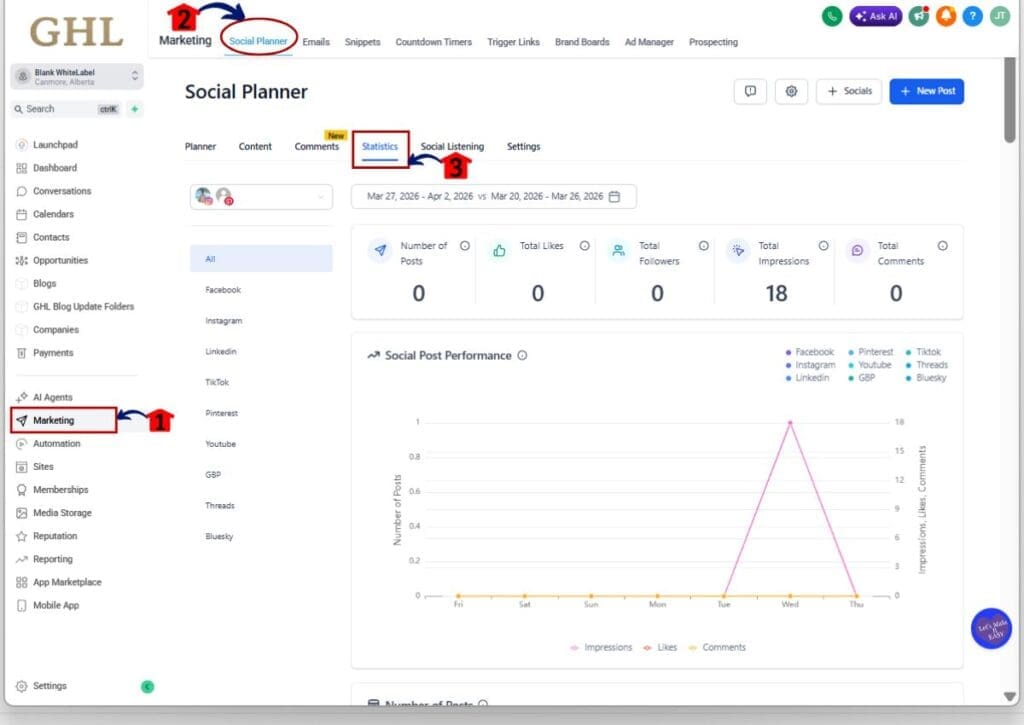The height and width of the screenshot is (725, 1024).
Task: Open the green phone dialer icon
Action: click(831, 17)
